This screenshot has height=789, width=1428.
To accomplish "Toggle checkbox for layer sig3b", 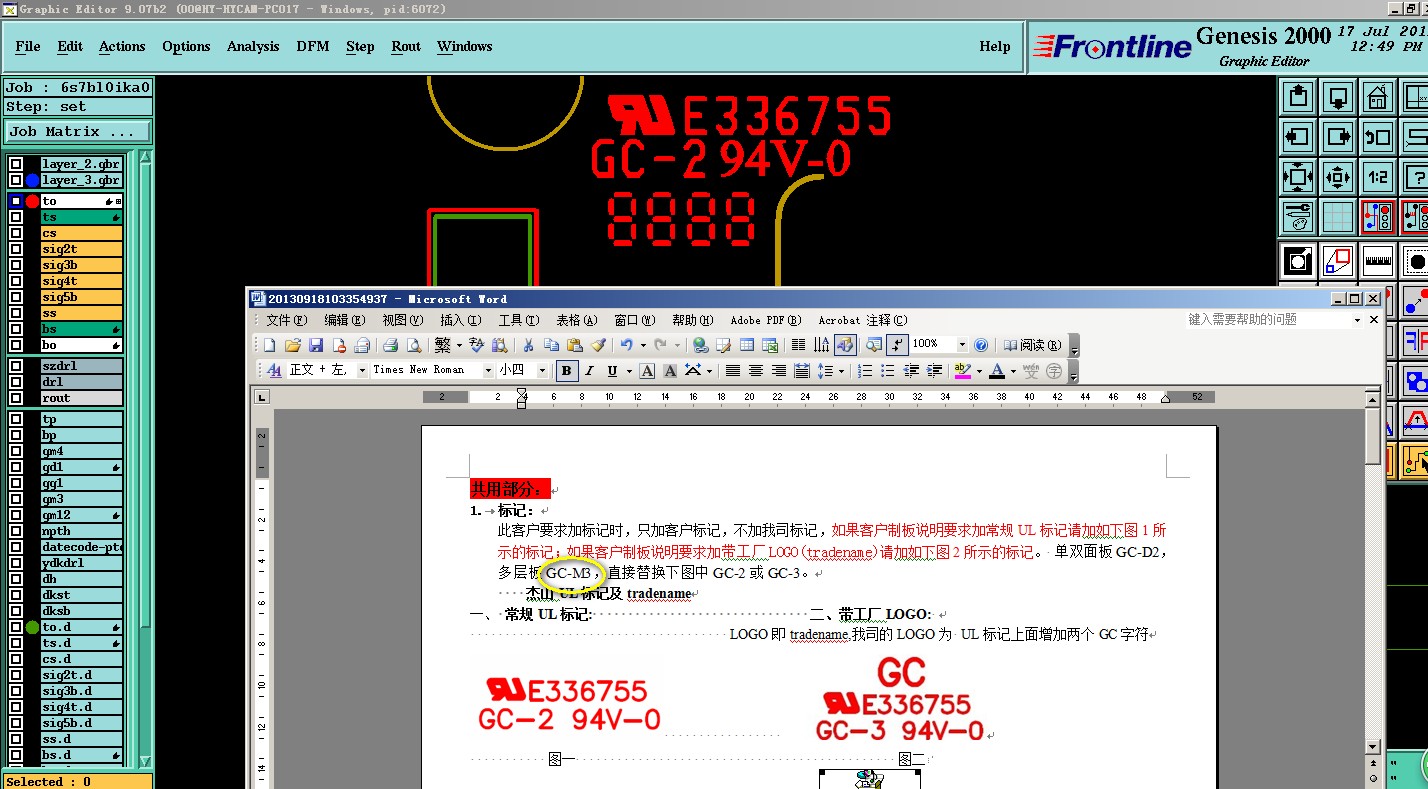I will pyautogui.click(x=16, y=265).
